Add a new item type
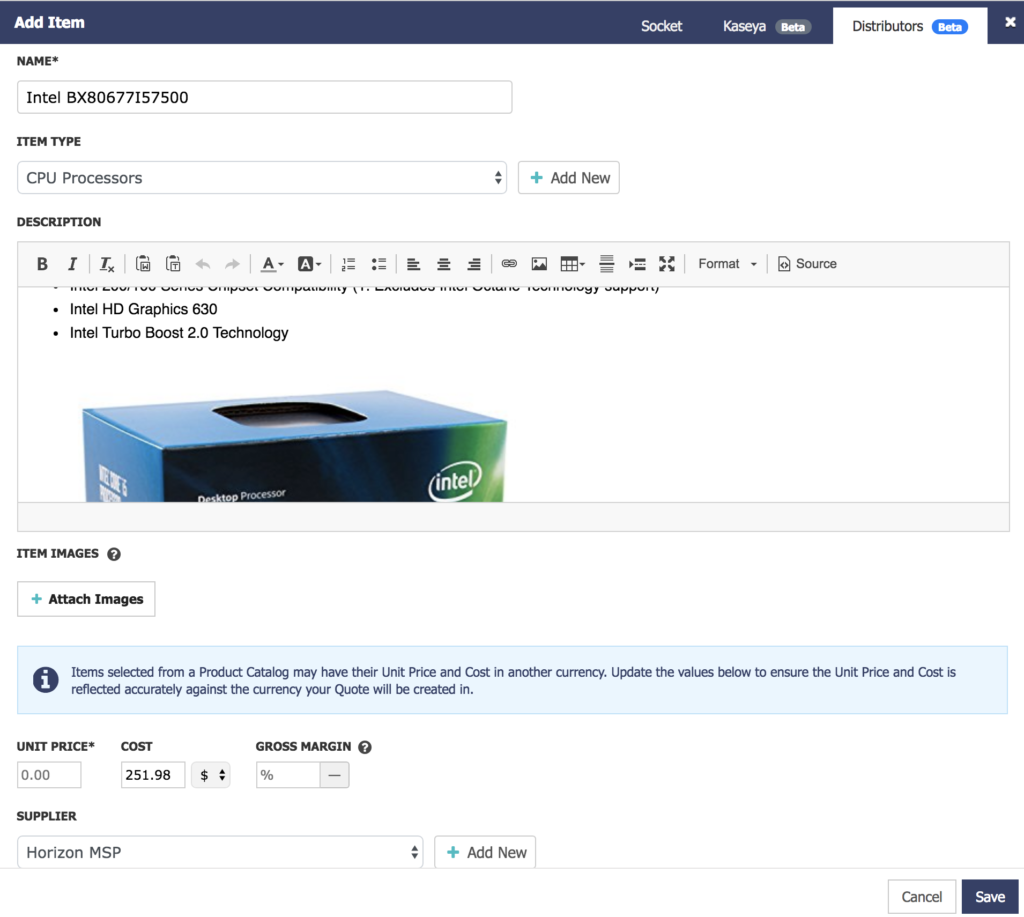This screenshot has width=1024, height=917. coord(569,178)
